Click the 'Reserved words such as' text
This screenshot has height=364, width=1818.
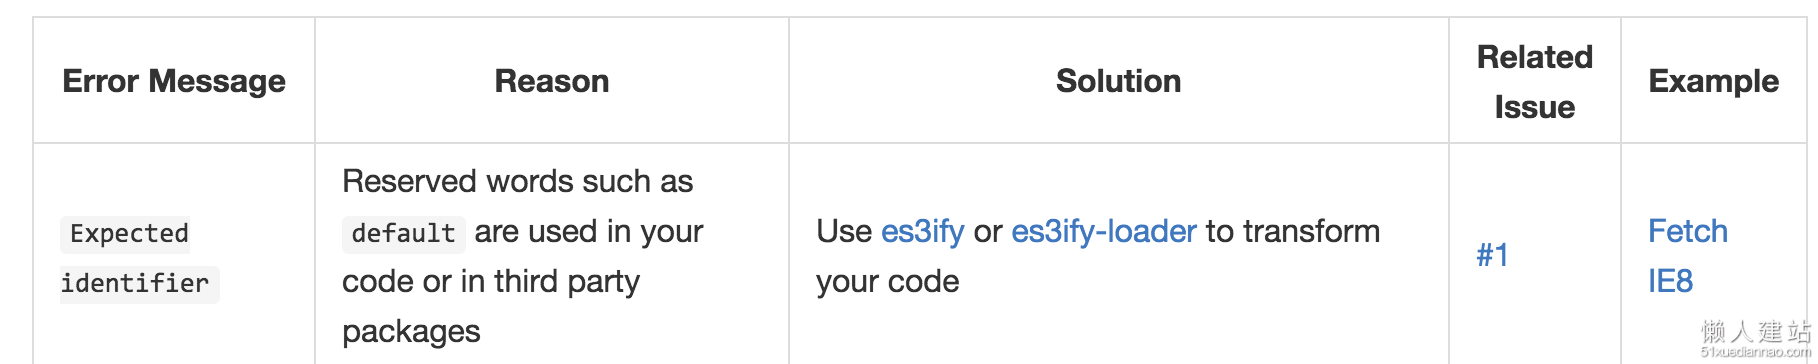tap(517, 181)
